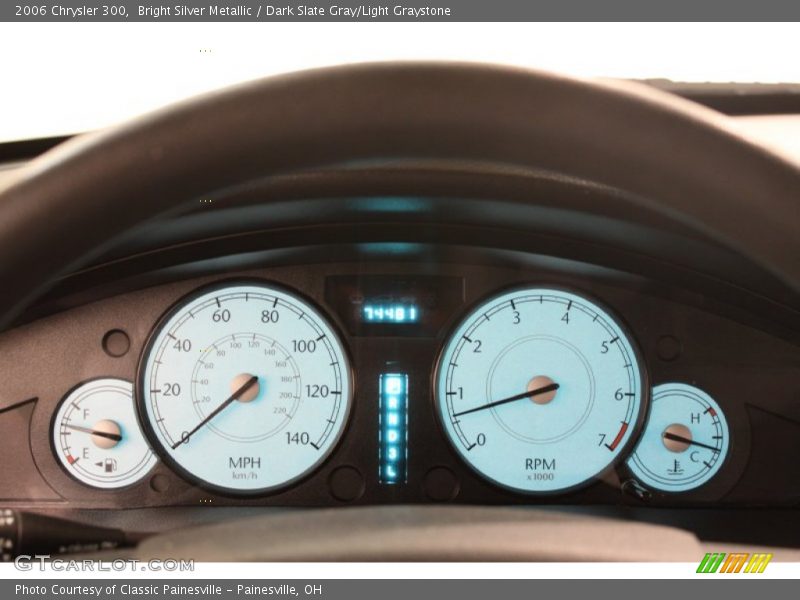Click the E label on the fuel gauge
This screenshot has height=600, width=800.
click(86, 452)
